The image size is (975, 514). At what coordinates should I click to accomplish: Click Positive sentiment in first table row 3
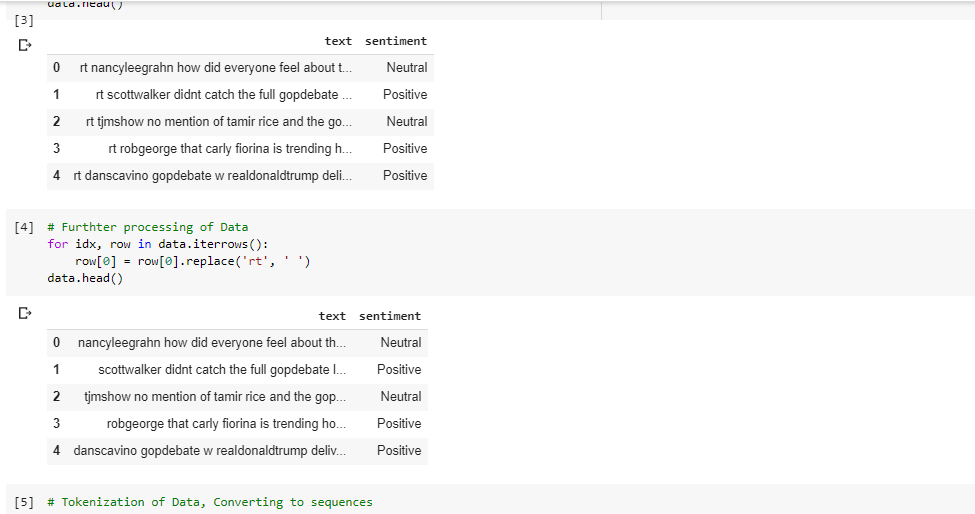(405, 149)
